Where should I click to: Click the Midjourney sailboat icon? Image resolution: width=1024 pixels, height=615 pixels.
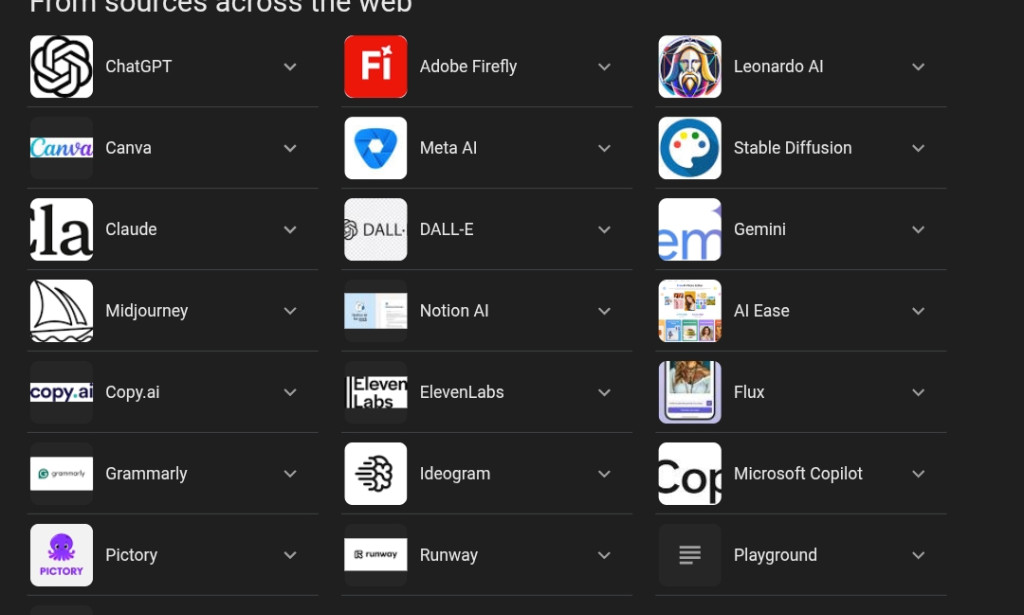61,311
